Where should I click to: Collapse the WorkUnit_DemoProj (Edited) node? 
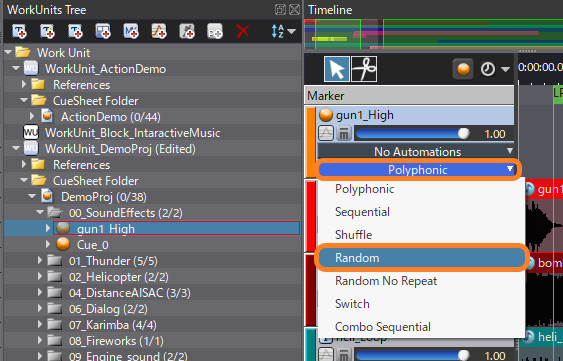16,148
